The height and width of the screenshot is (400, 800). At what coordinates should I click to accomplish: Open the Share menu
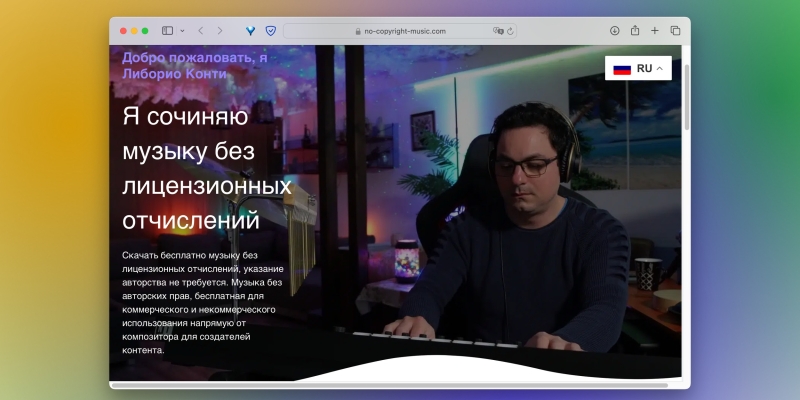click(635, 31)
